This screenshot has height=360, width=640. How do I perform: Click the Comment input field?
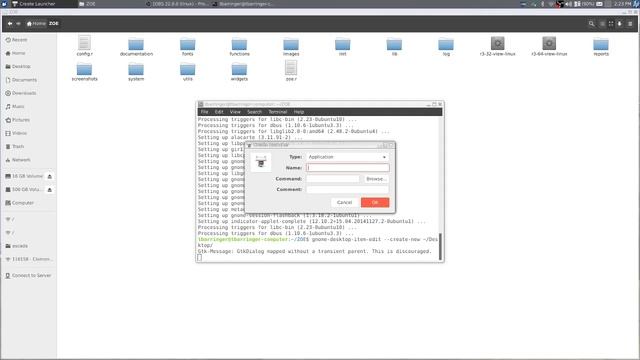(347, 189)
